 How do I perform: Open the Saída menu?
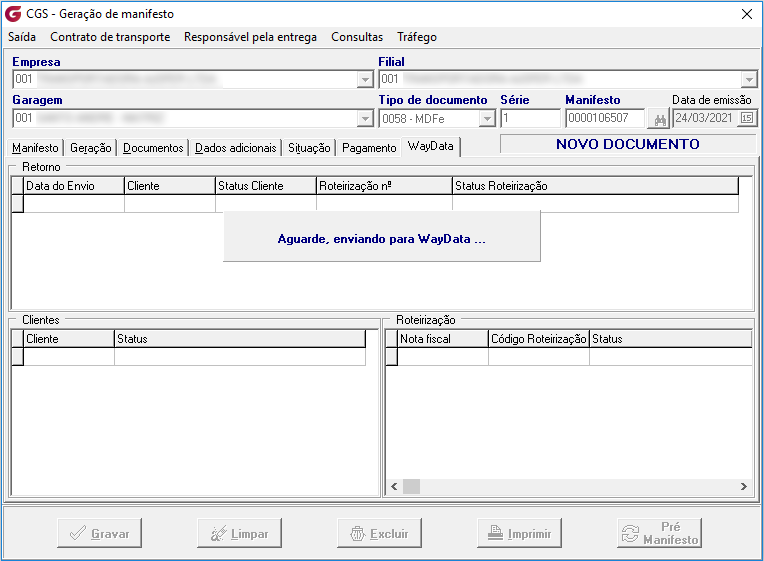pyautogui.click(x=22, y=37)
